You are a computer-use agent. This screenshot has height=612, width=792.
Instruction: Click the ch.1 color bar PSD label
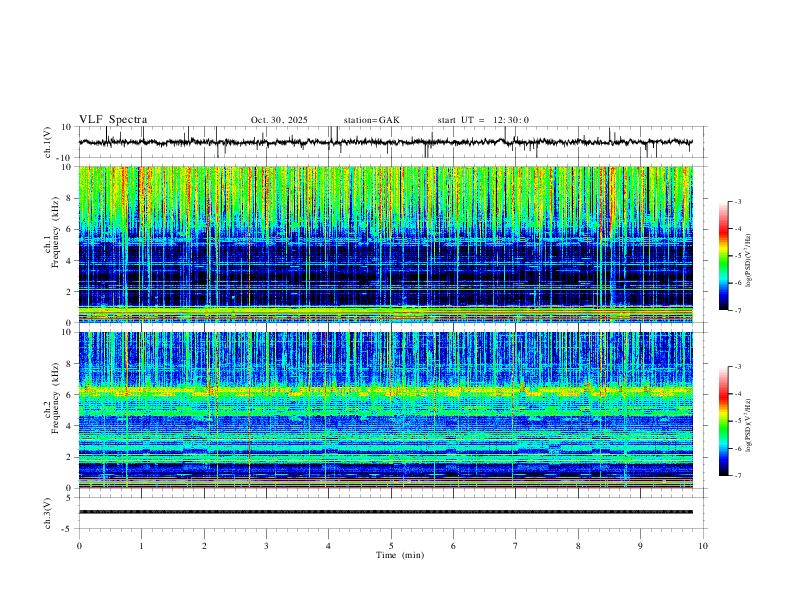tap(749, 260)
